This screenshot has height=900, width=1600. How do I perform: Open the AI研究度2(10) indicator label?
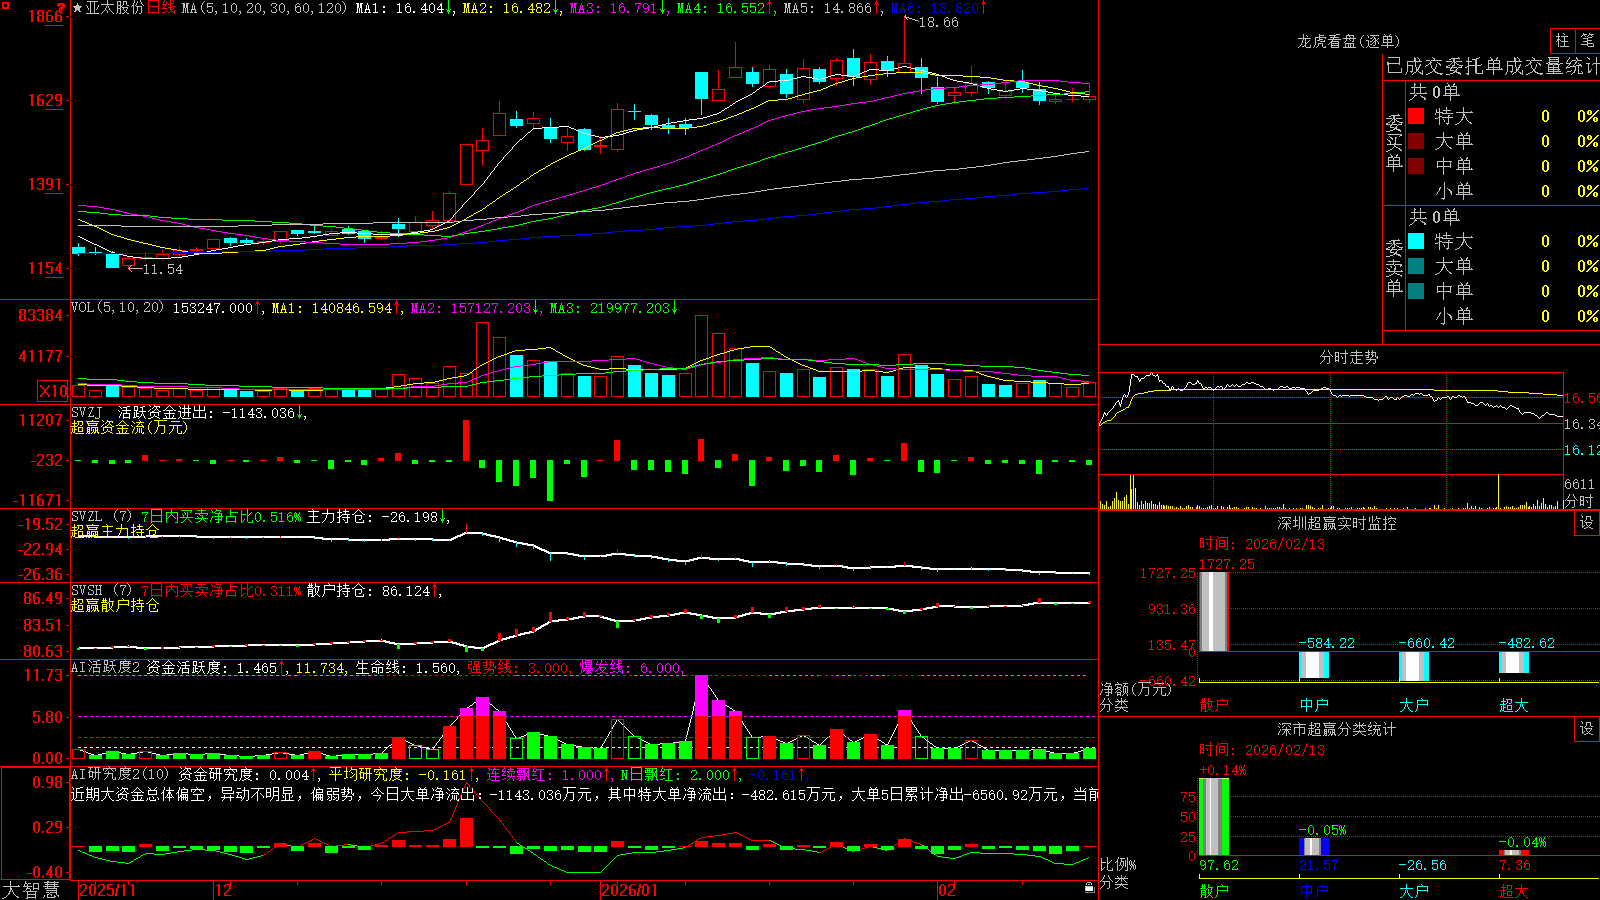[120, 774]
